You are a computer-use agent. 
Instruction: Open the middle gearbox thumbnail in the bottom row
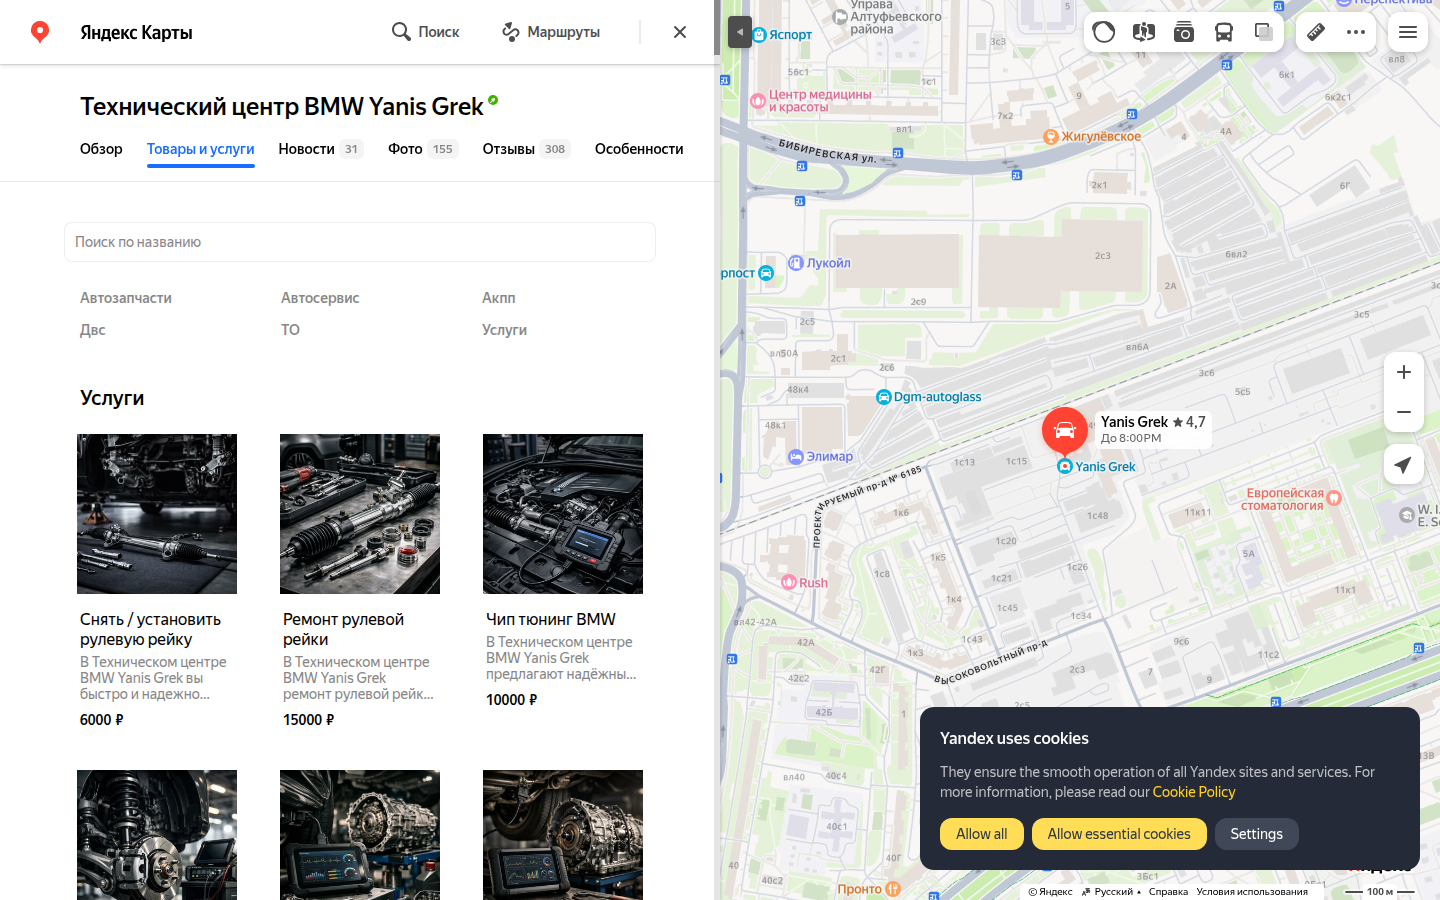point(360,835)
